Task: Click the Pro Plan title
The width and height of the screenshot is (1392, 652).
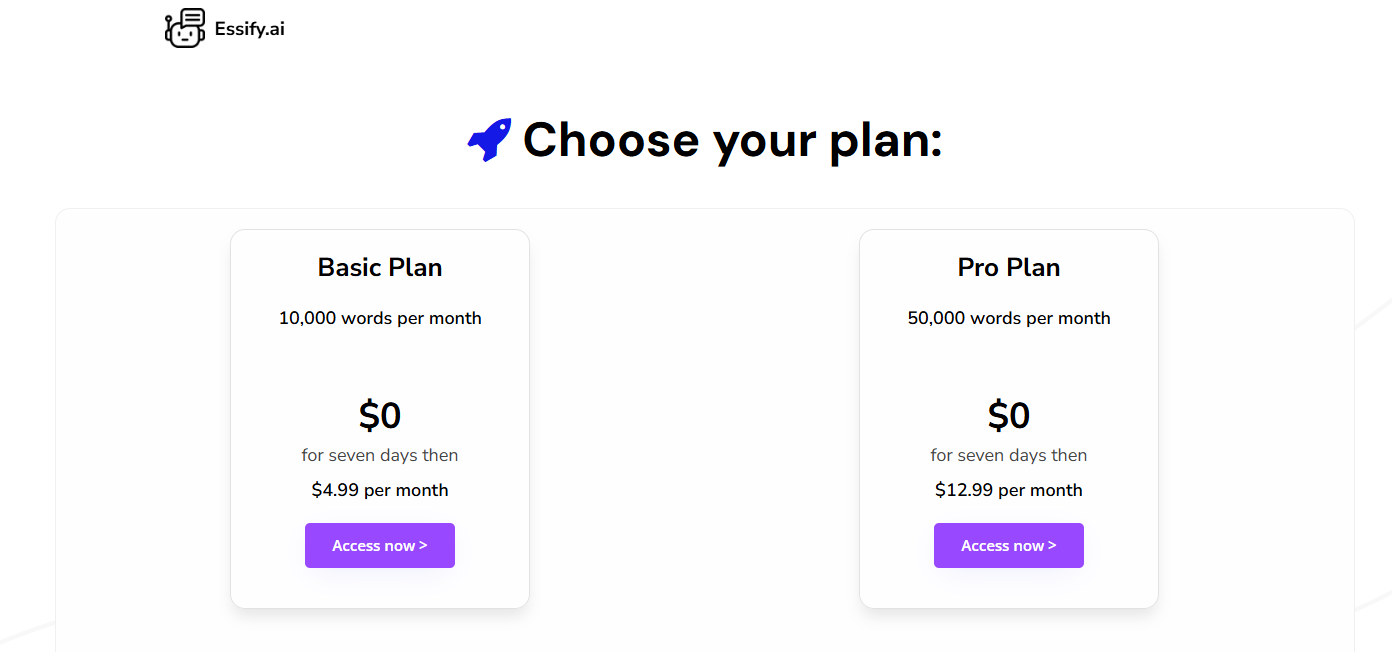Action: click(1009, 267)
